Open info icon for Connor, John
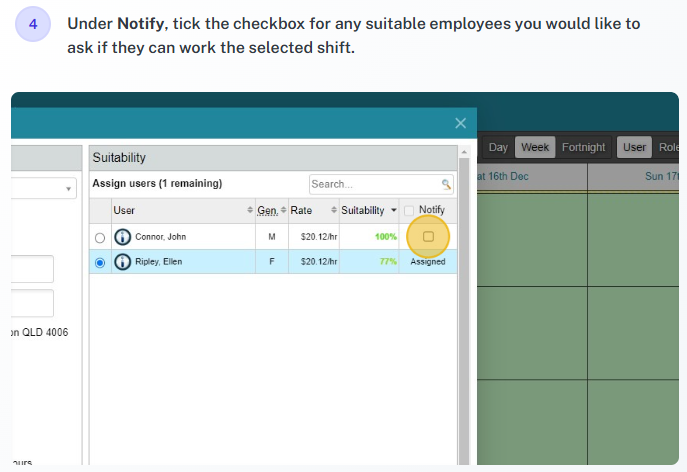 pos(122,237)
